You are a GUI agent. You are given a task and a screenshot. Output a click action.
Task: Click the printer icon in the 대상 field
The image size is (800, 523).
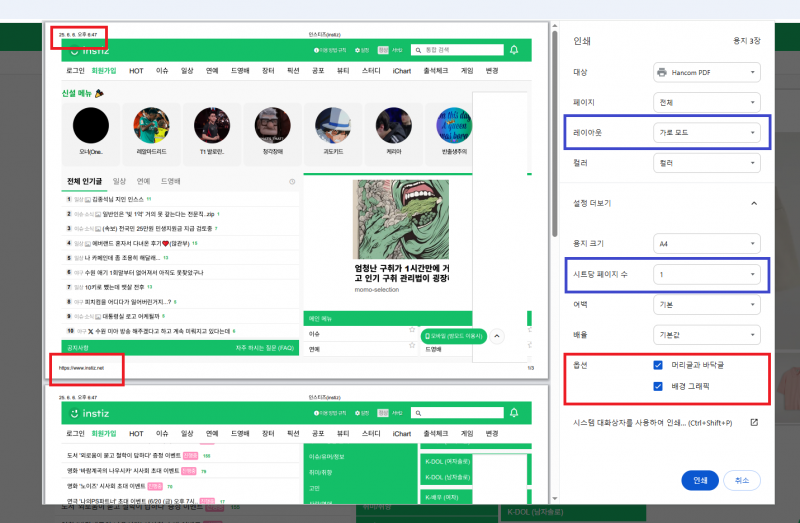(x=662, y=72)
